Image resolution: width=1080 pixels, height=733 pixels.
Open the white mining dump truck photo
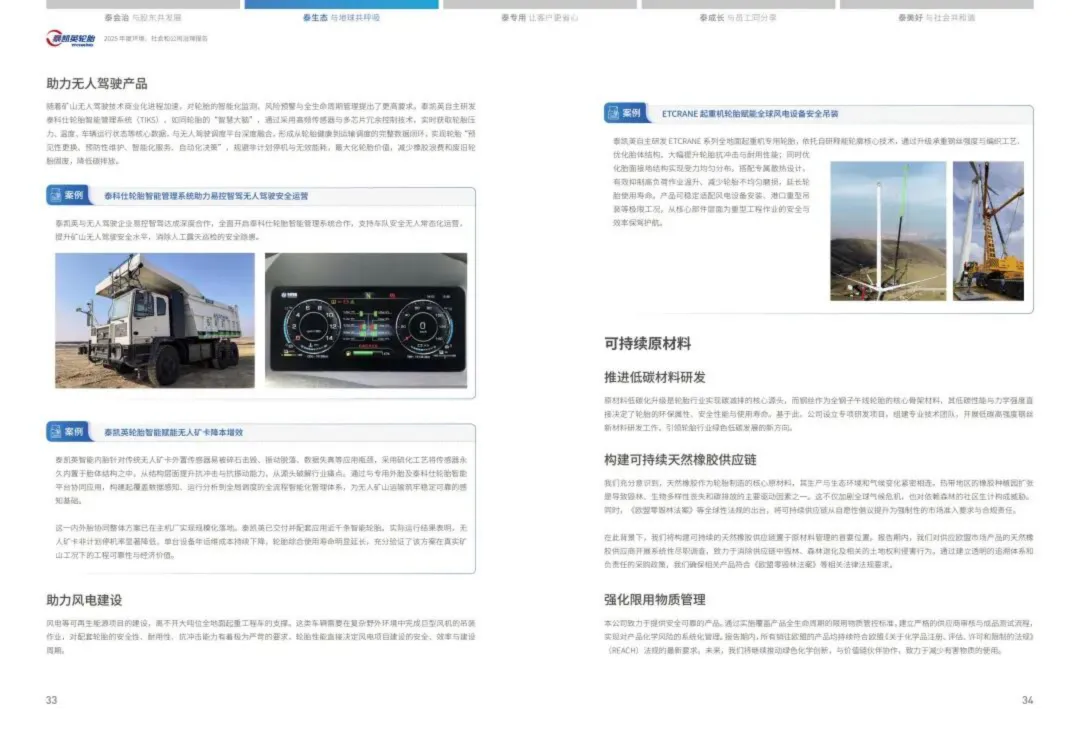click(155, 320)
